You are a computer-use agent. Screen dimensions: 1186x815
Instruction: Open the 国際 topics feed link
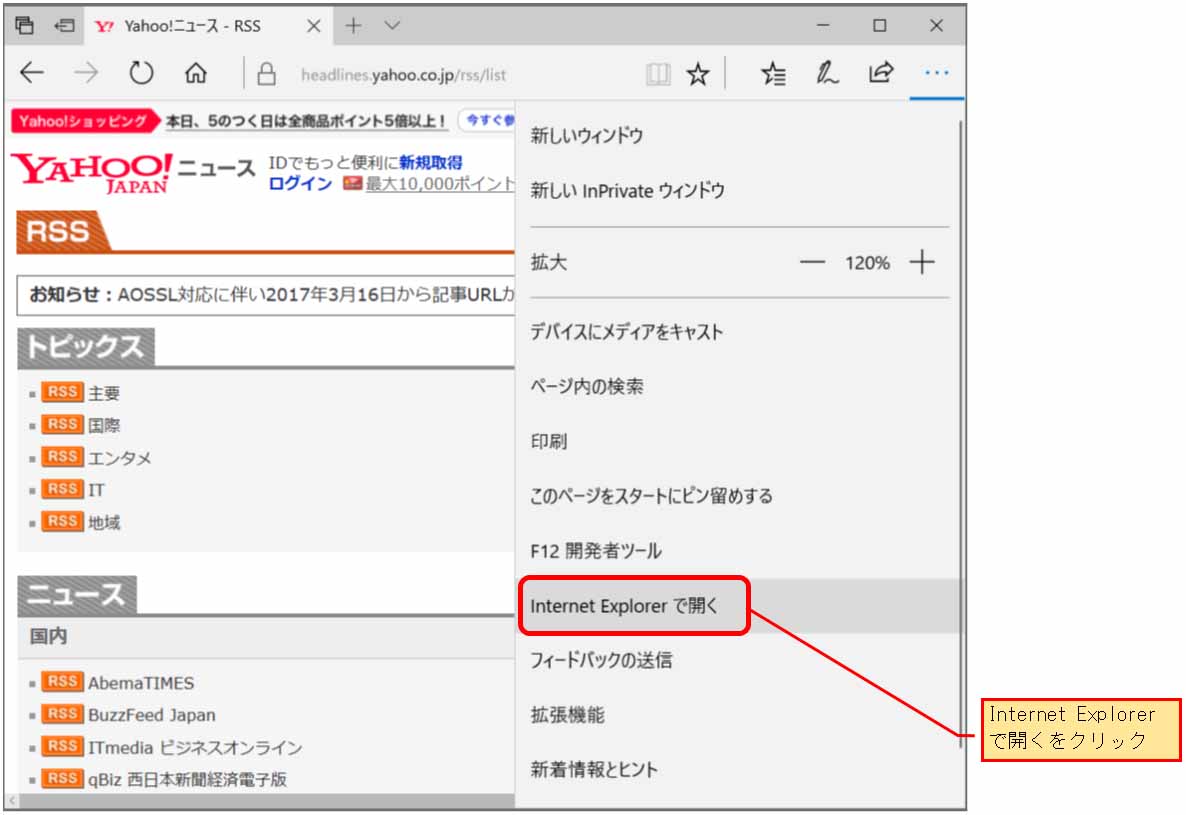point(104,426)
